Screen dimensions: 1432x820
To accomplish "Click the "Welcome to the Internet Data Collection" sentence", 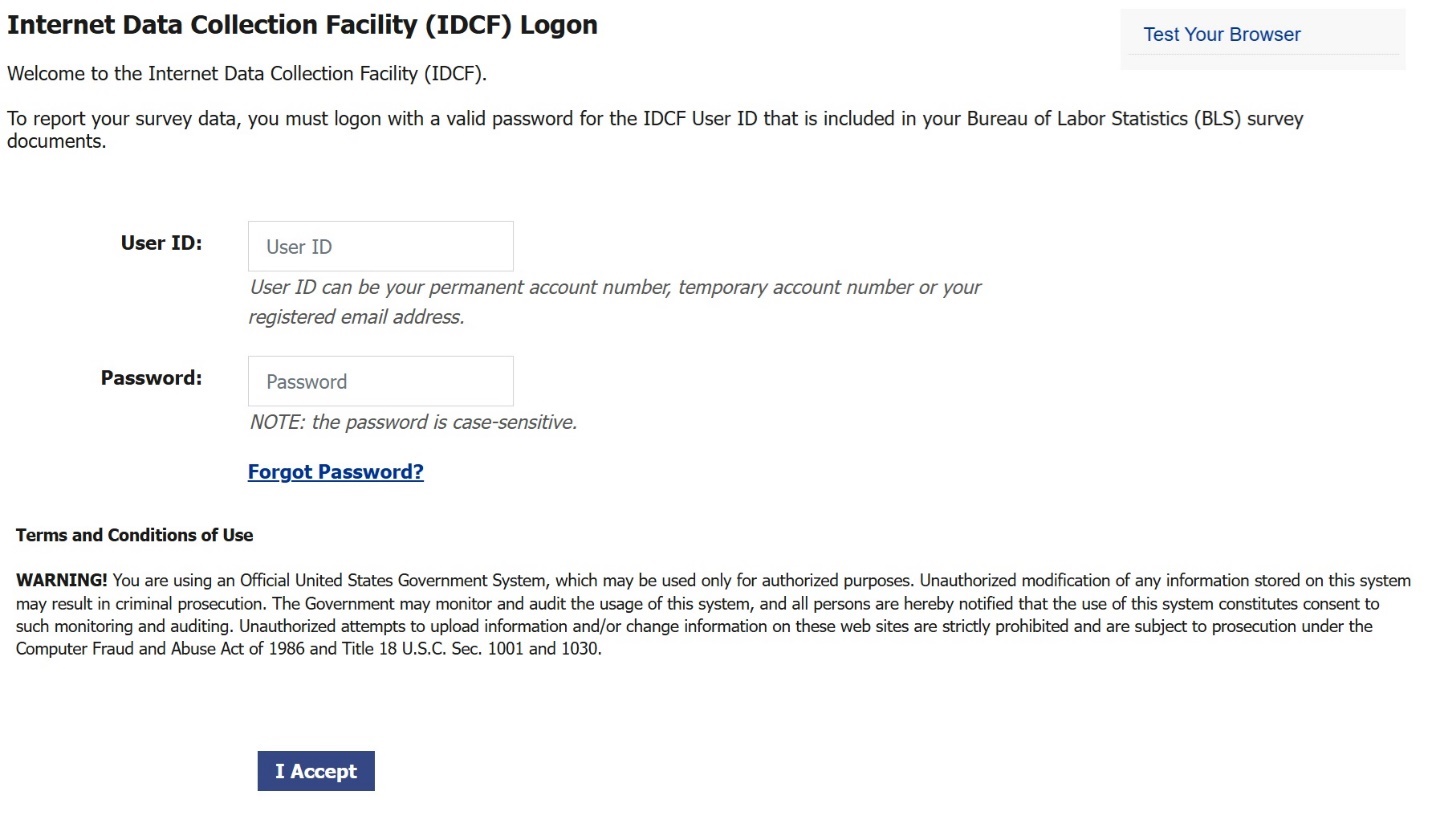I will 246,74.
